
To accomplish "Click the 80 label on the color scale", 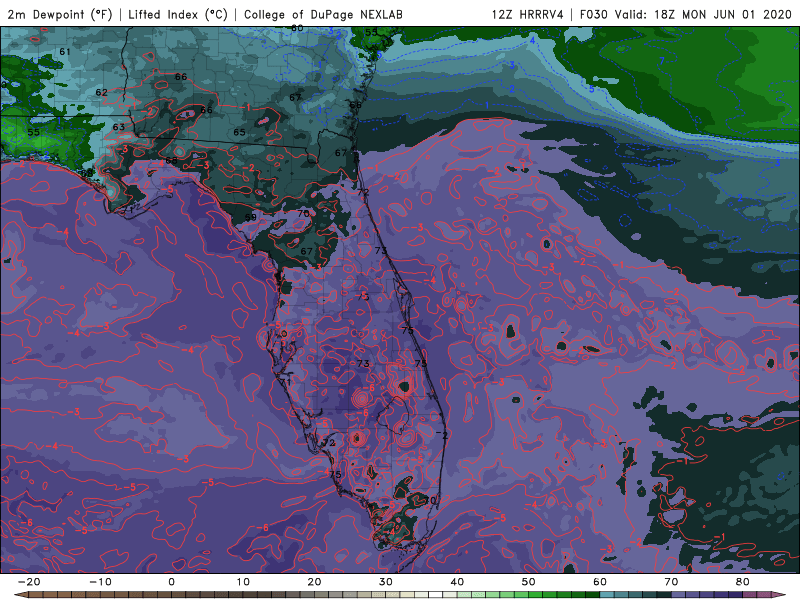I will (x=743, y=582).
